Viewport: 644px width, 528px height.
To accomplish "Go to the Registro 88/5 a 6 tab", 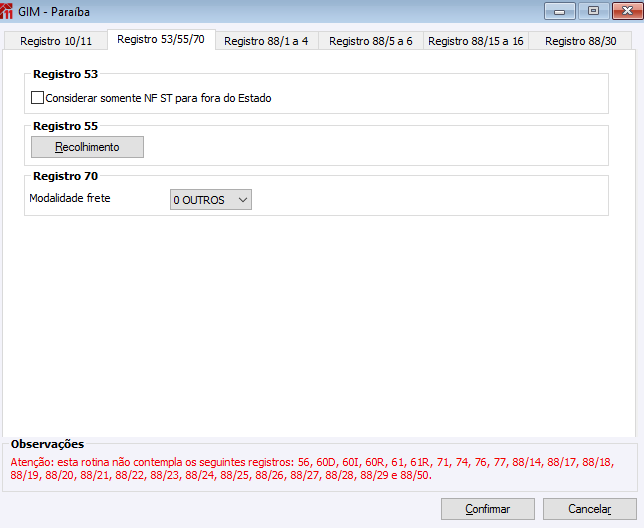I will (370, 41).
